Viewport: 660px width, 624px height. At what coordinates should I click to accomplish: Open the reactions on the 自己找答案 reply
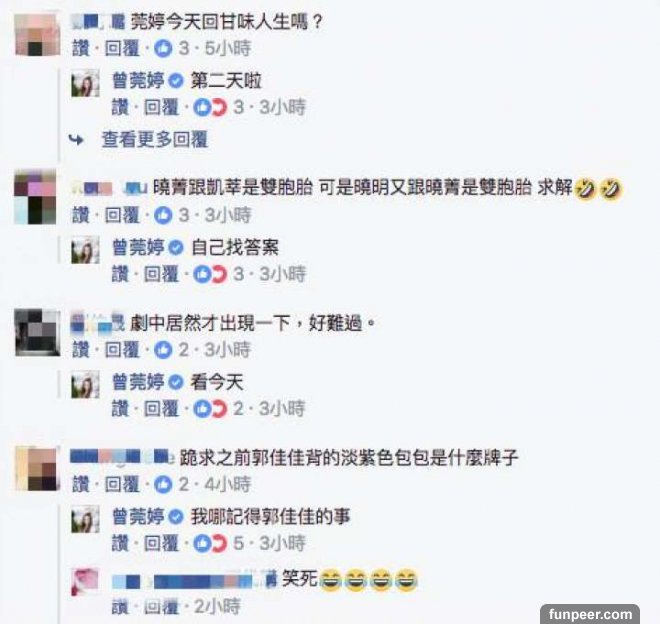[x=210, y=275]
